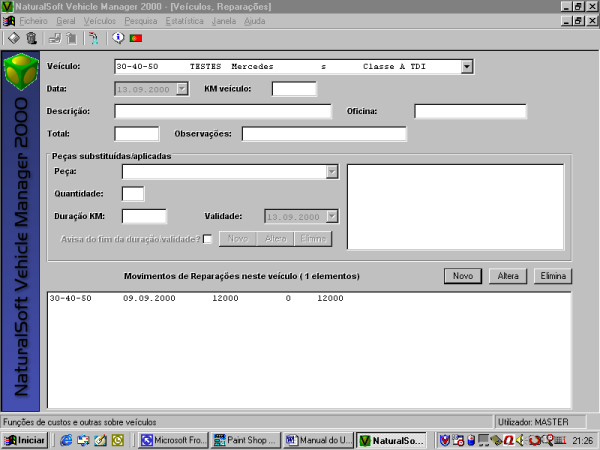Image resolution: width=600 pixels, height=450 pixels.
Task: Open the blue info speech bubble icon
Action: (x=118, y=38)
